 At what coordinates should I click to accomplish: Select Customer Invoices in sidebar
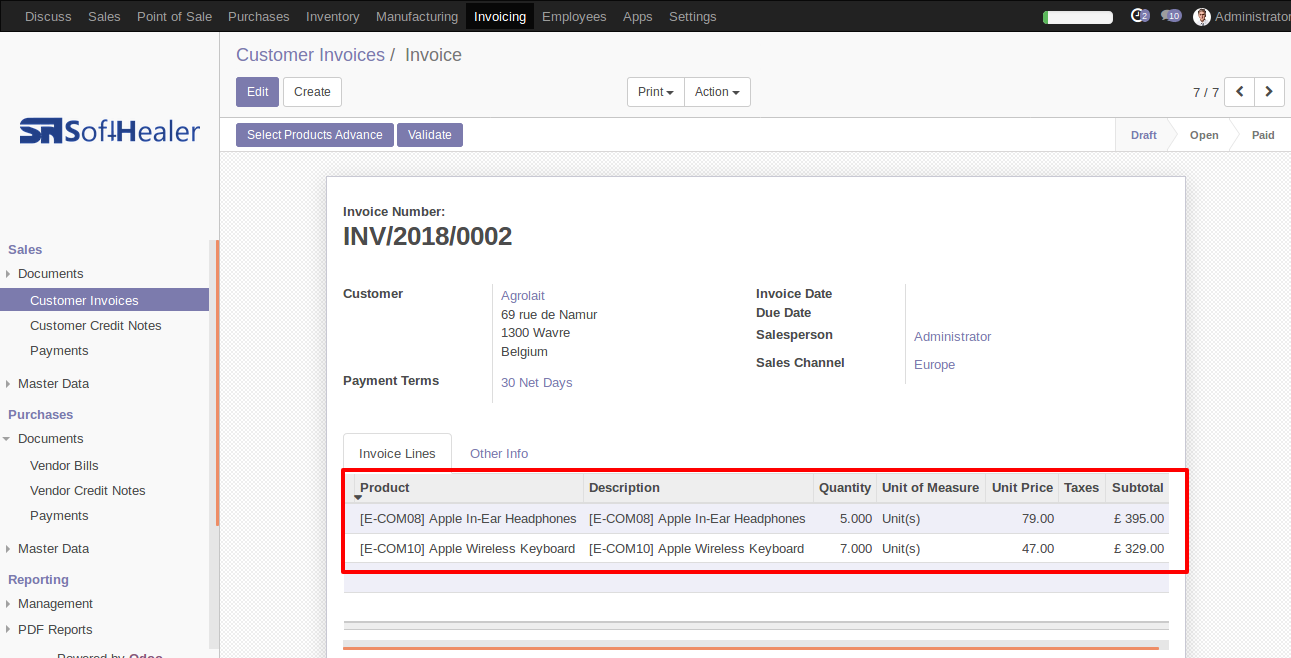click(x=104, y=300)
